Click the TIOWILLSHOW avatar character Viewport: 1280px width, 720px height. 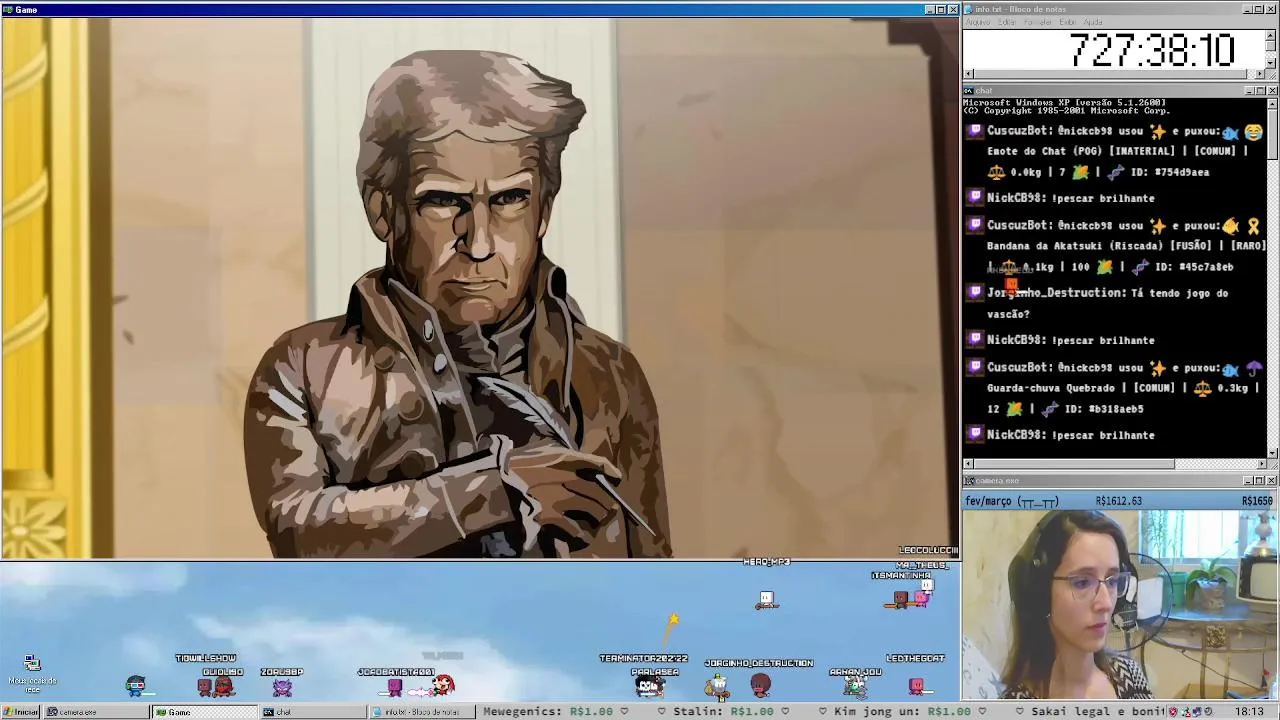[x=205, y=686]
